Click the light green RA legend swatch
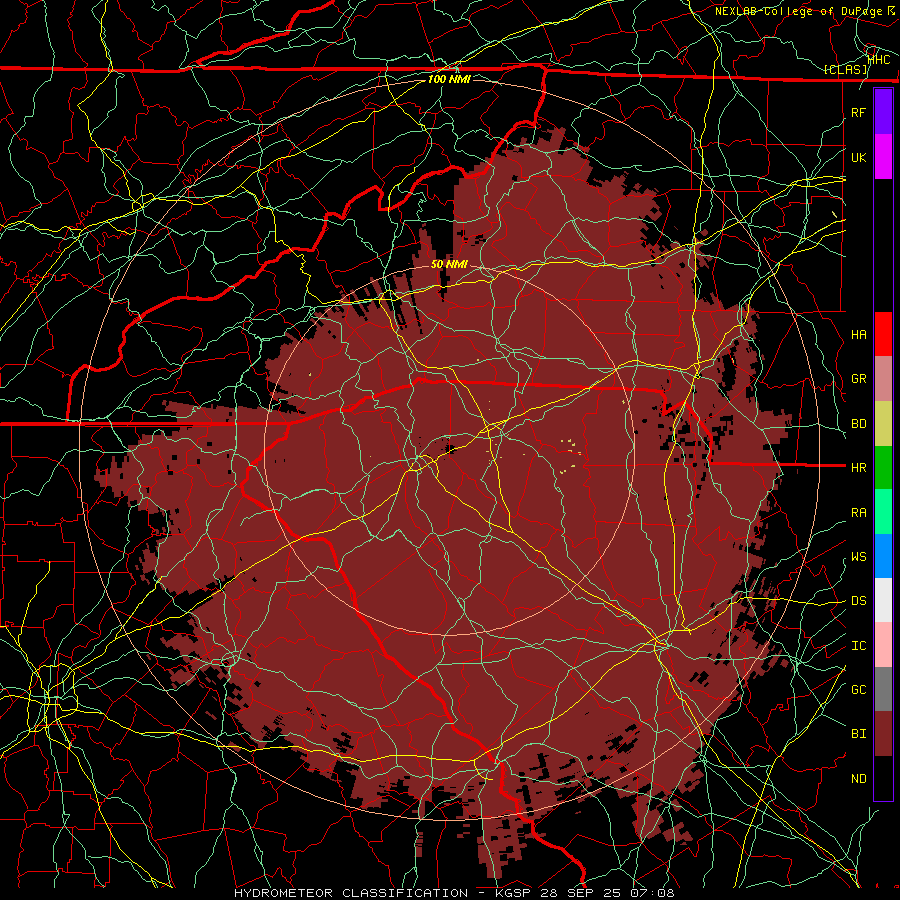The height and width of the screenshot is (900, 900). click(883, 512)
